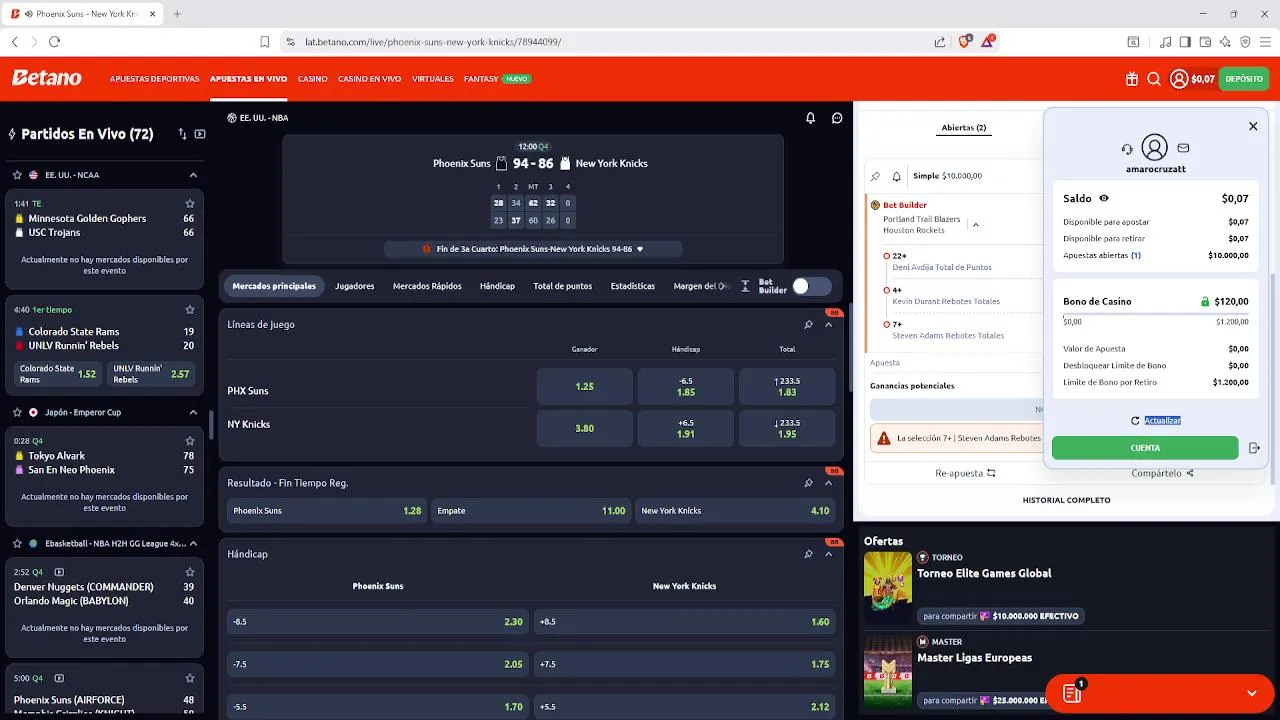Screen dimensions: 1280x720
Task: Click Compártelo share button
Action: (x=1162, y=473)
